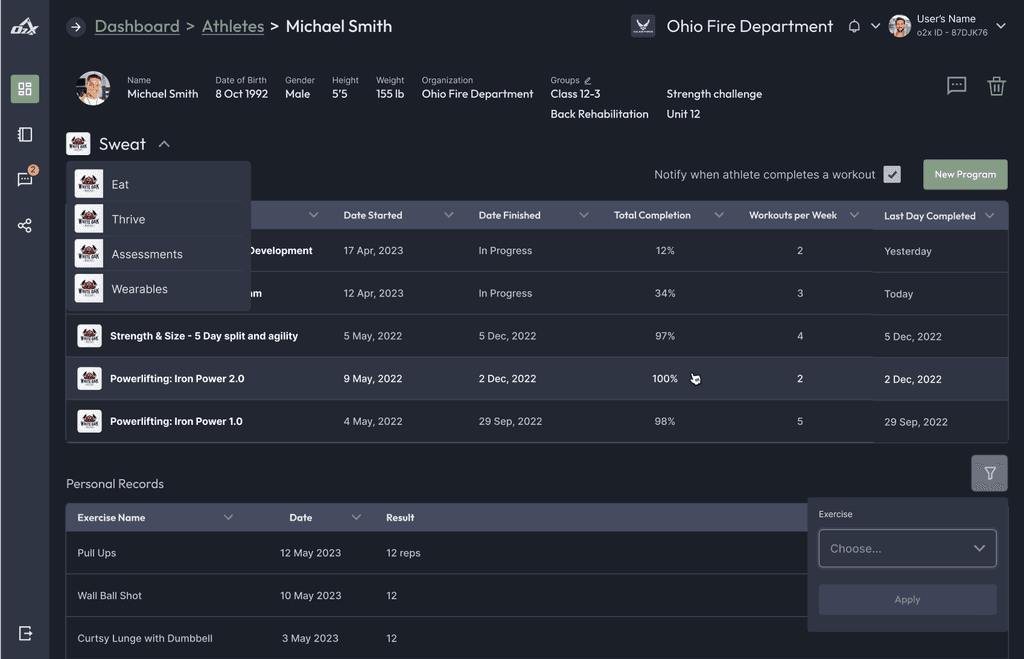The image size is (1024, 659).
Task: Sort by Last Day Completed chevron
Action: (989, 216)
